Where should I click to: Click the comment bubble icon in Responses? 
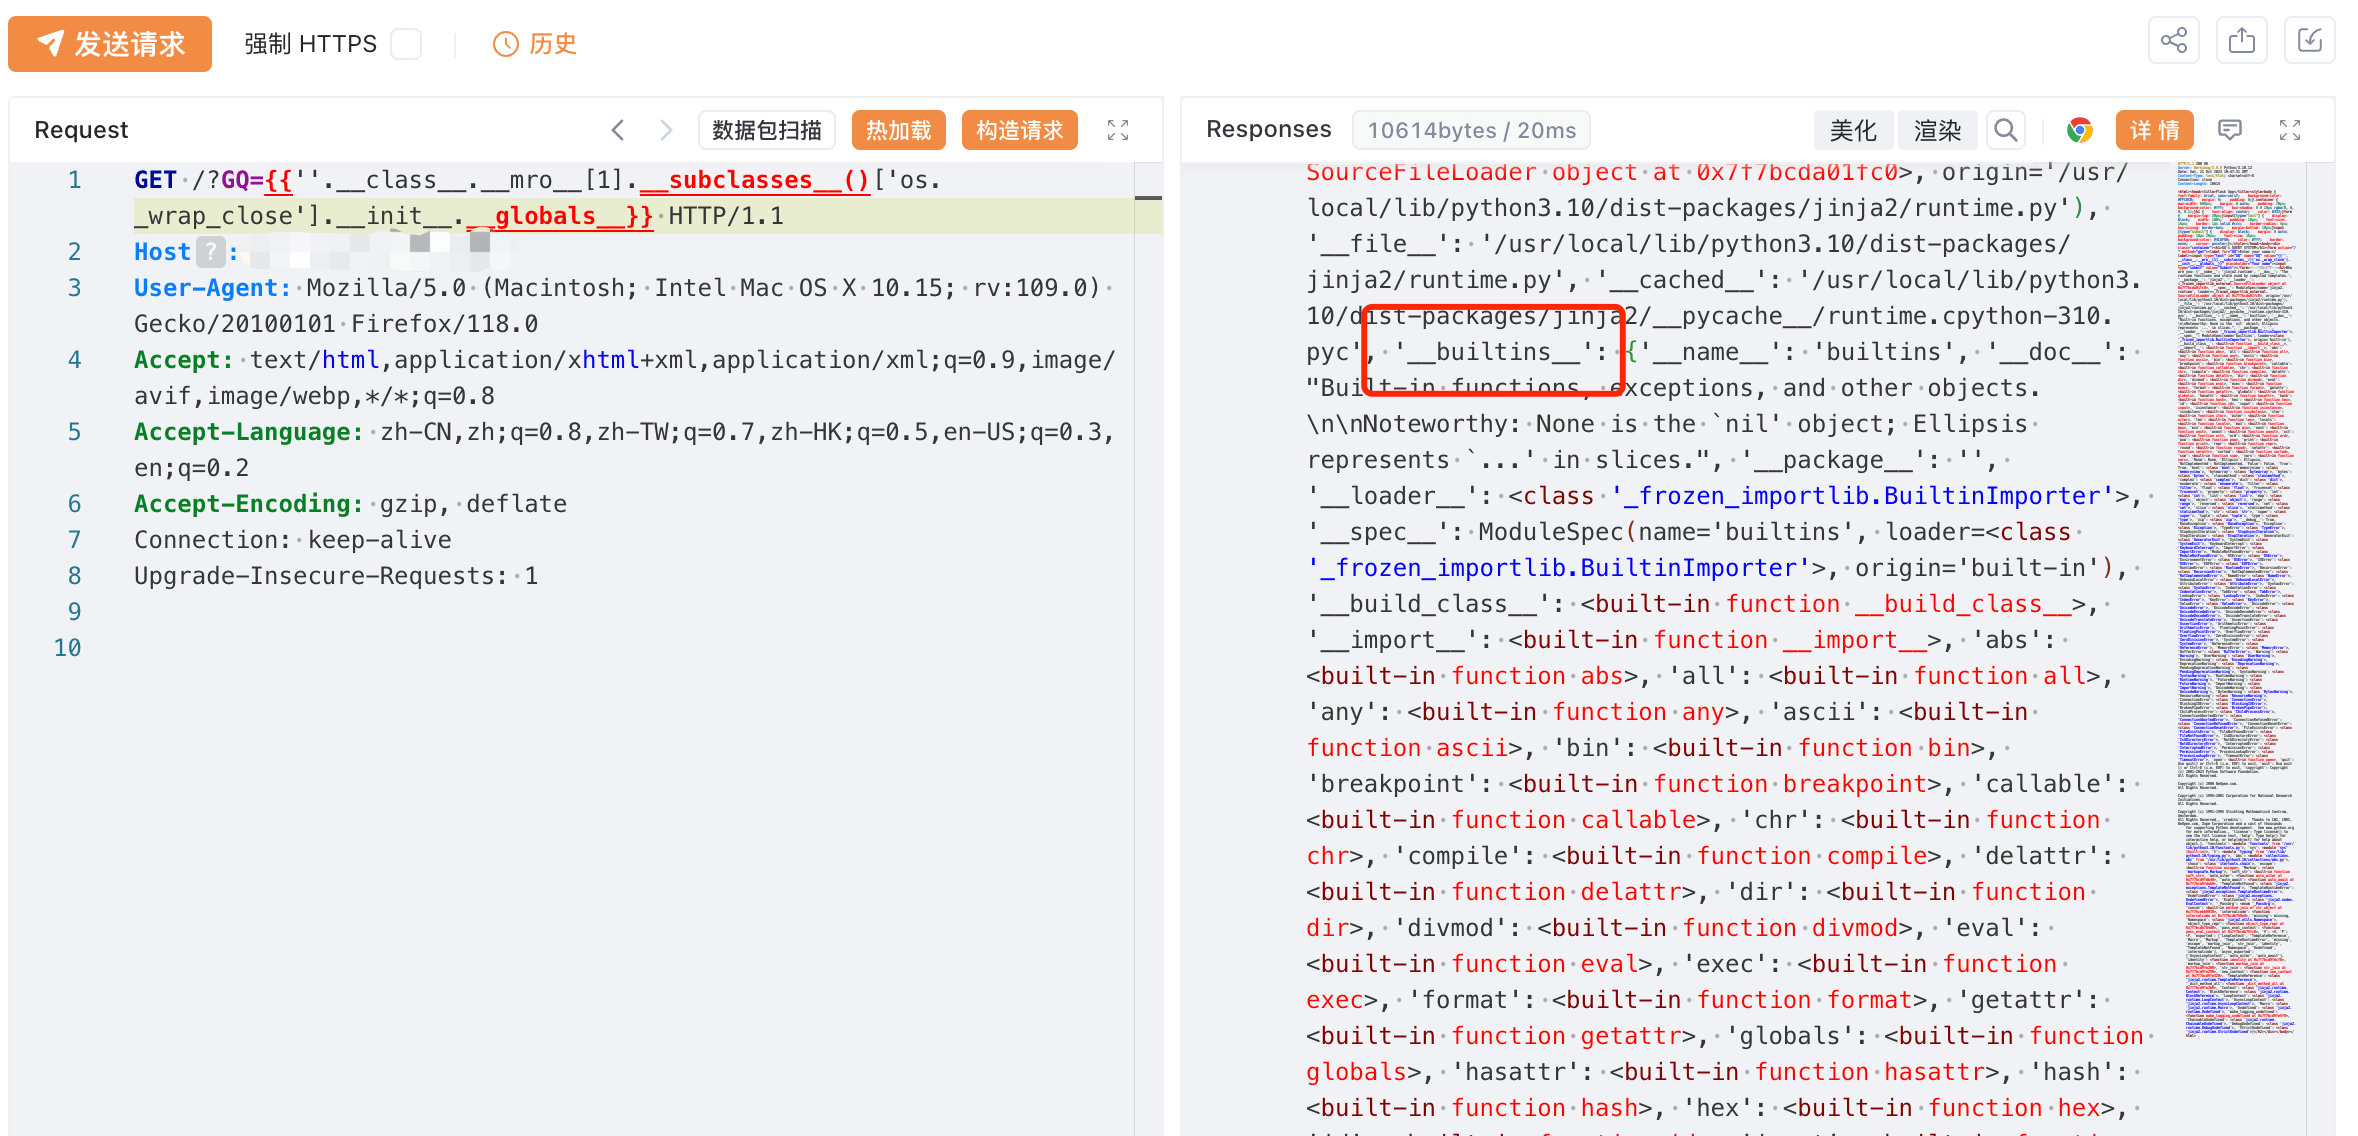[x=2230, y=130]
